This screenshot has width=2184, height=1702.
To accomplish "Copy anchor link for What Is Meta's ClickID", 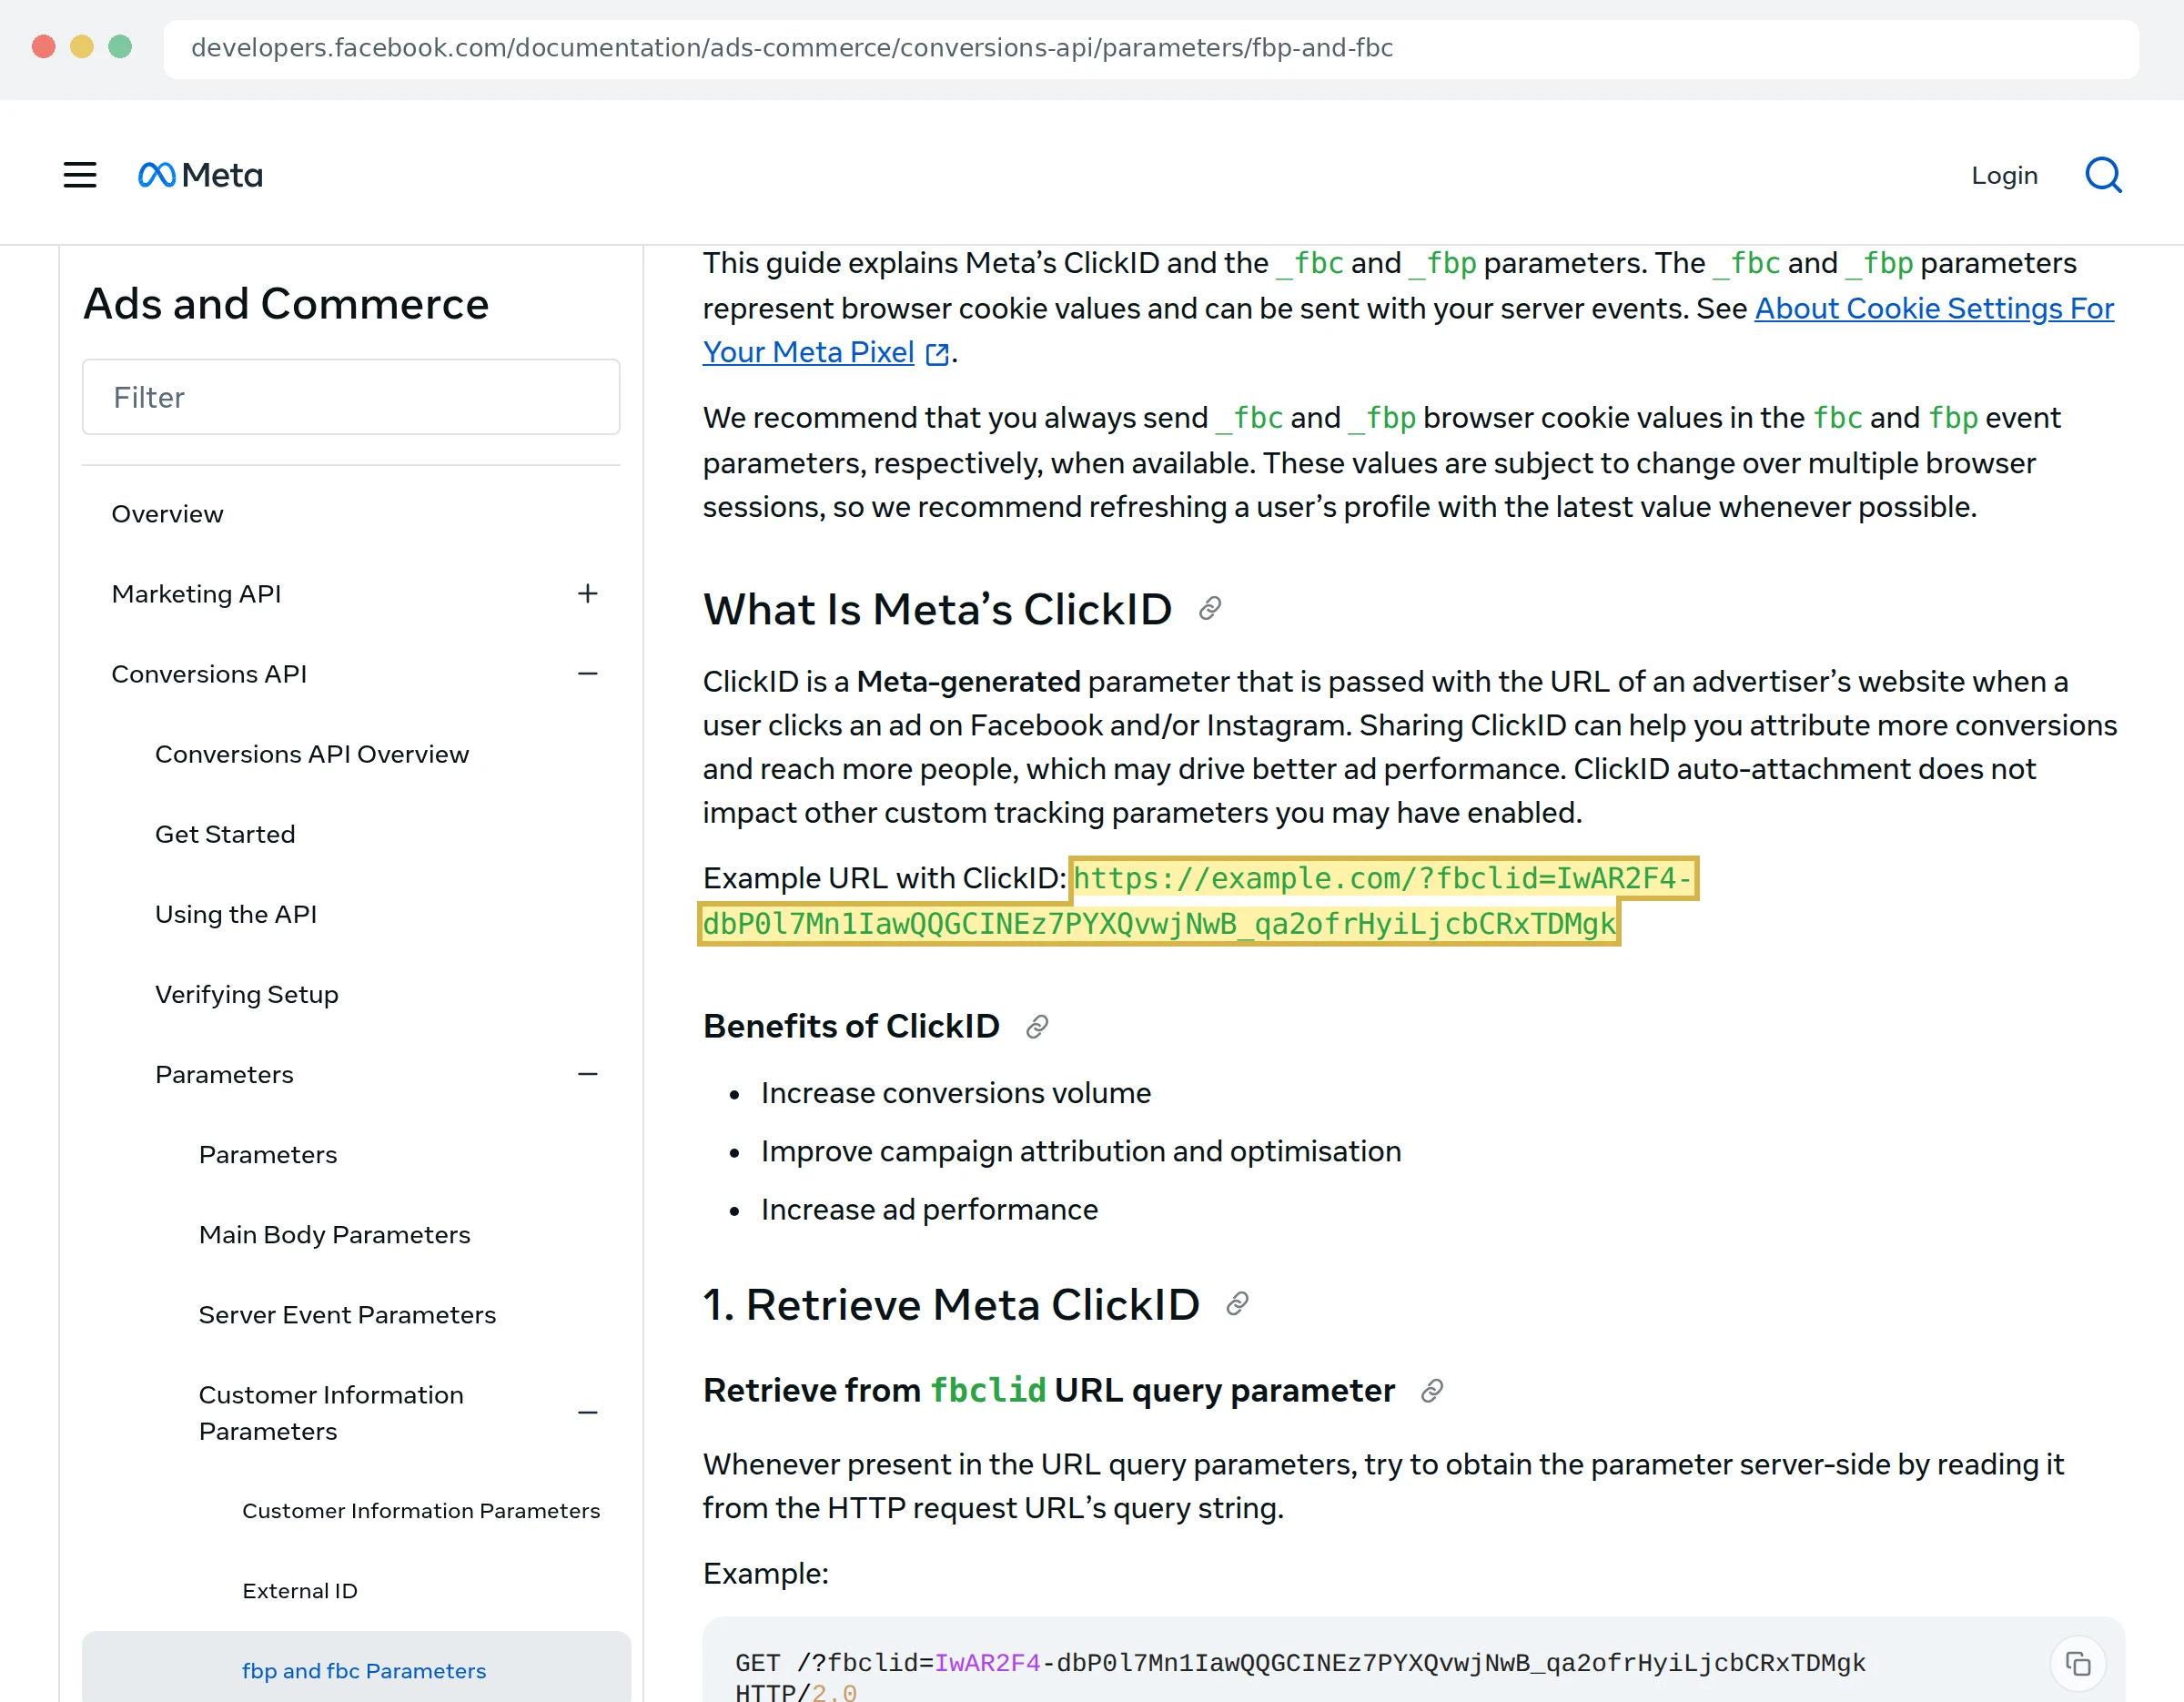I will tap(1210, 609).
